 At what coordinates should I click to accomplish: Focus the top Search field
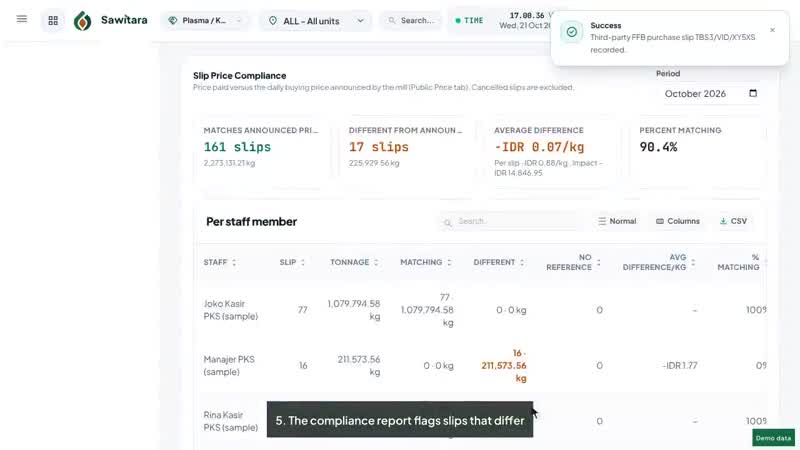coord(412,20)
